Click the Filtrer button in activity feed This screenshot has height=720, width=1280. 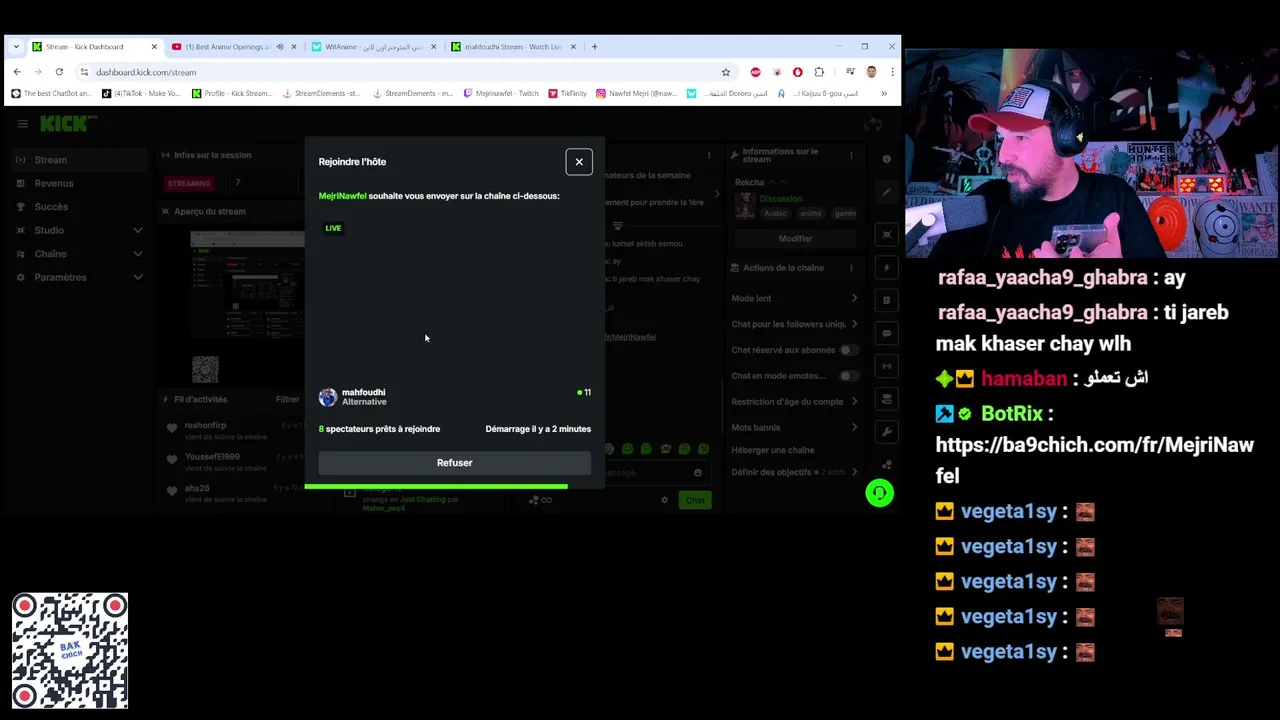tap(287, 400)
